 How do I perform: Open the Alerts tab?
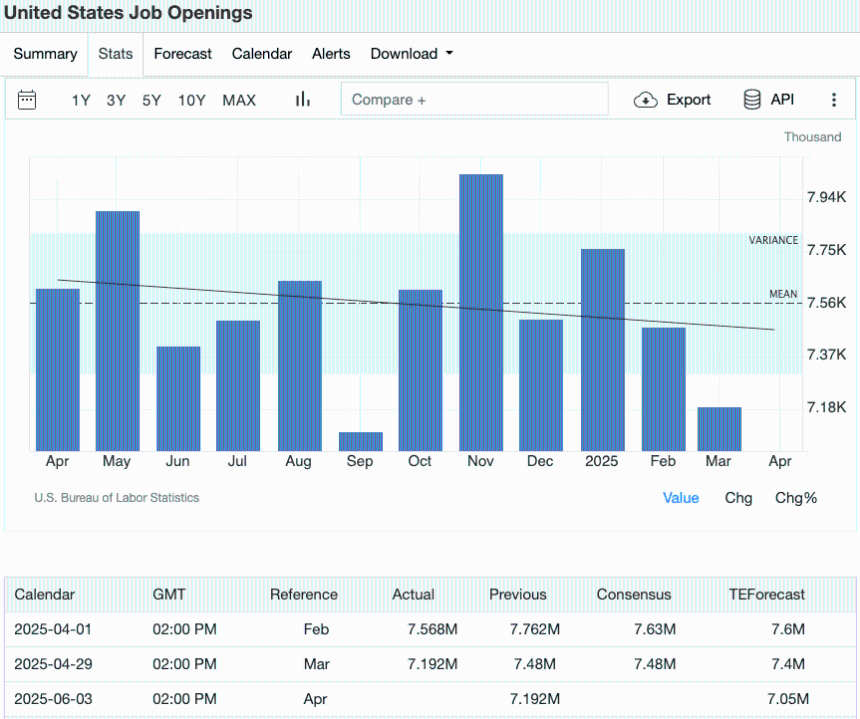coord(331,54)
